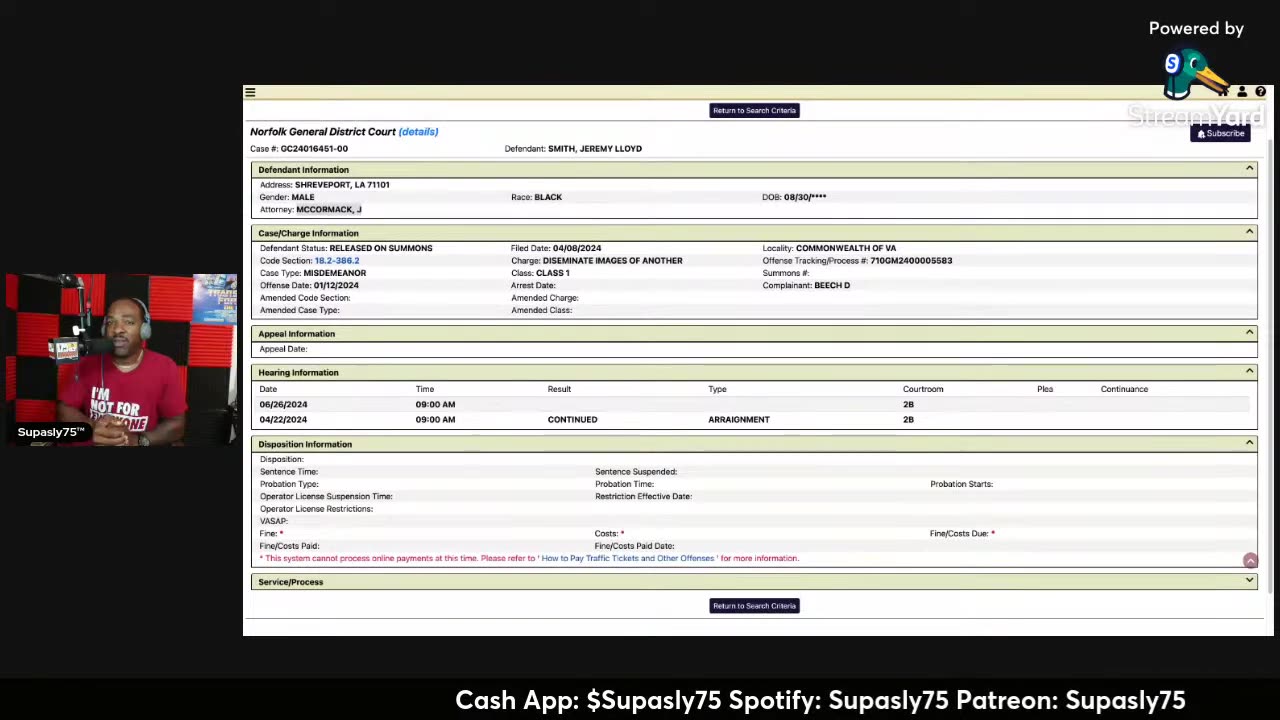
Task: Open the court (details) link
Action: coord(418,132)
